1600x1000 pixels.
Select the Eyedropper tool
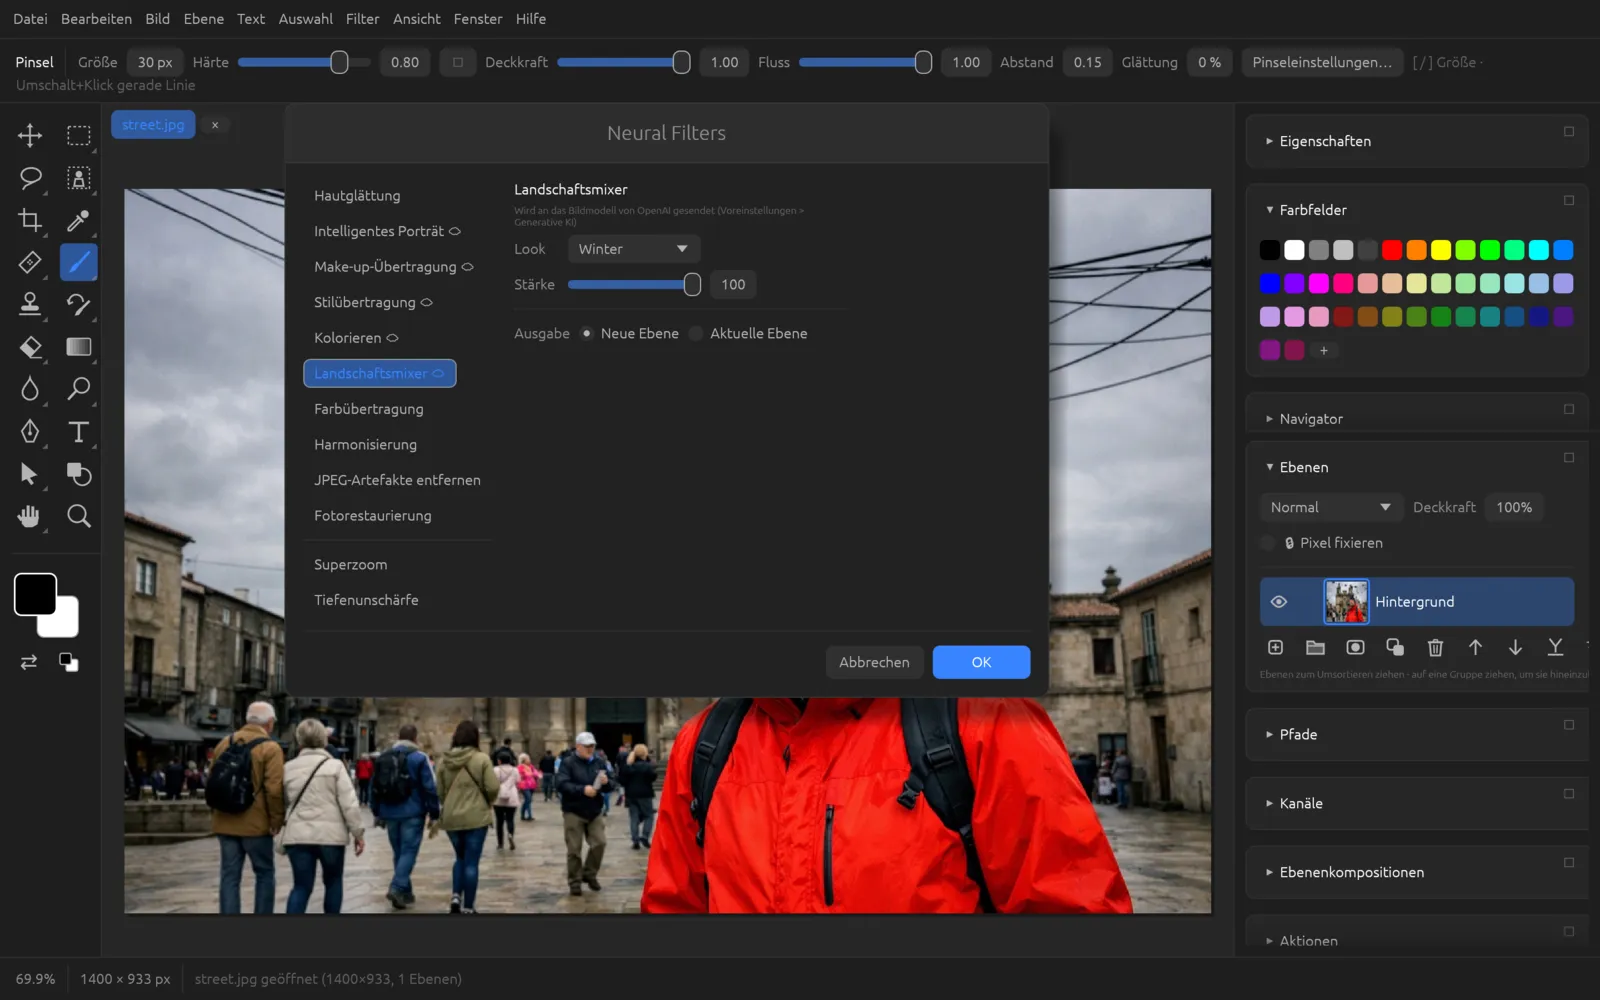(x=78, y=220)
